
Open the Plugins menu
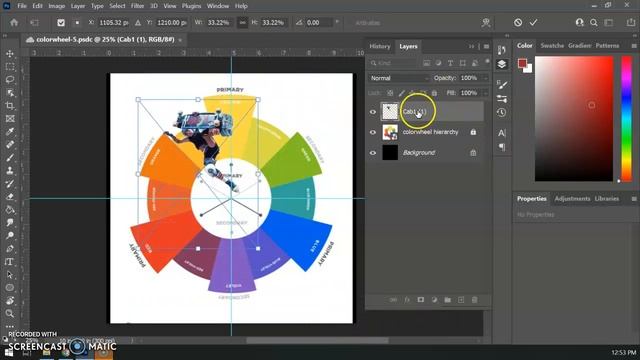(191, 6)
